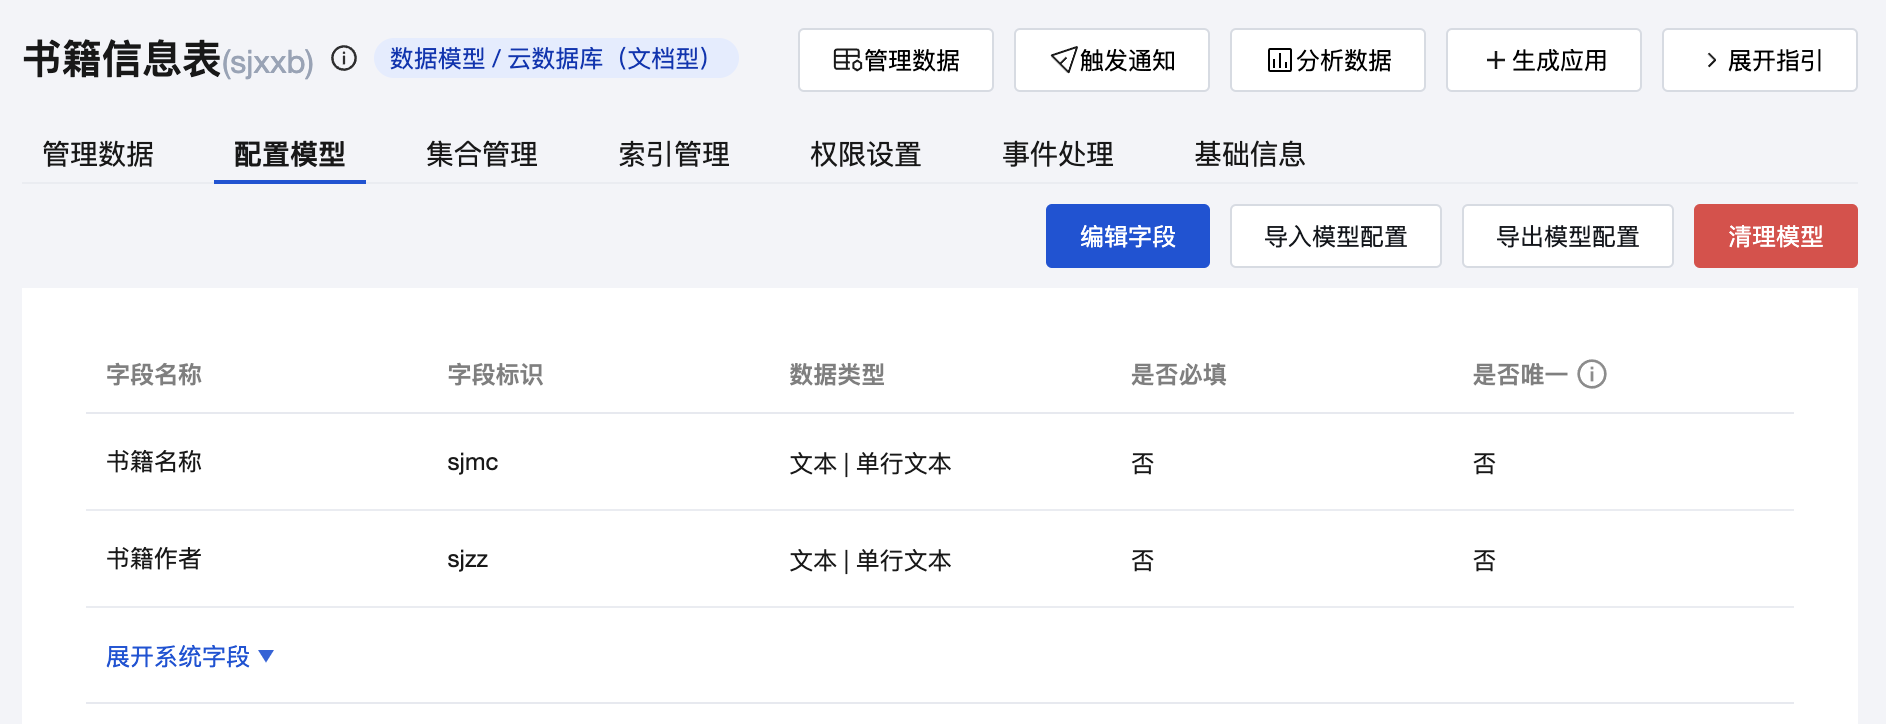This screenshot has height=724, width=1886.
Task: Click 导出模型配置 button
Action: point(1567,236)
